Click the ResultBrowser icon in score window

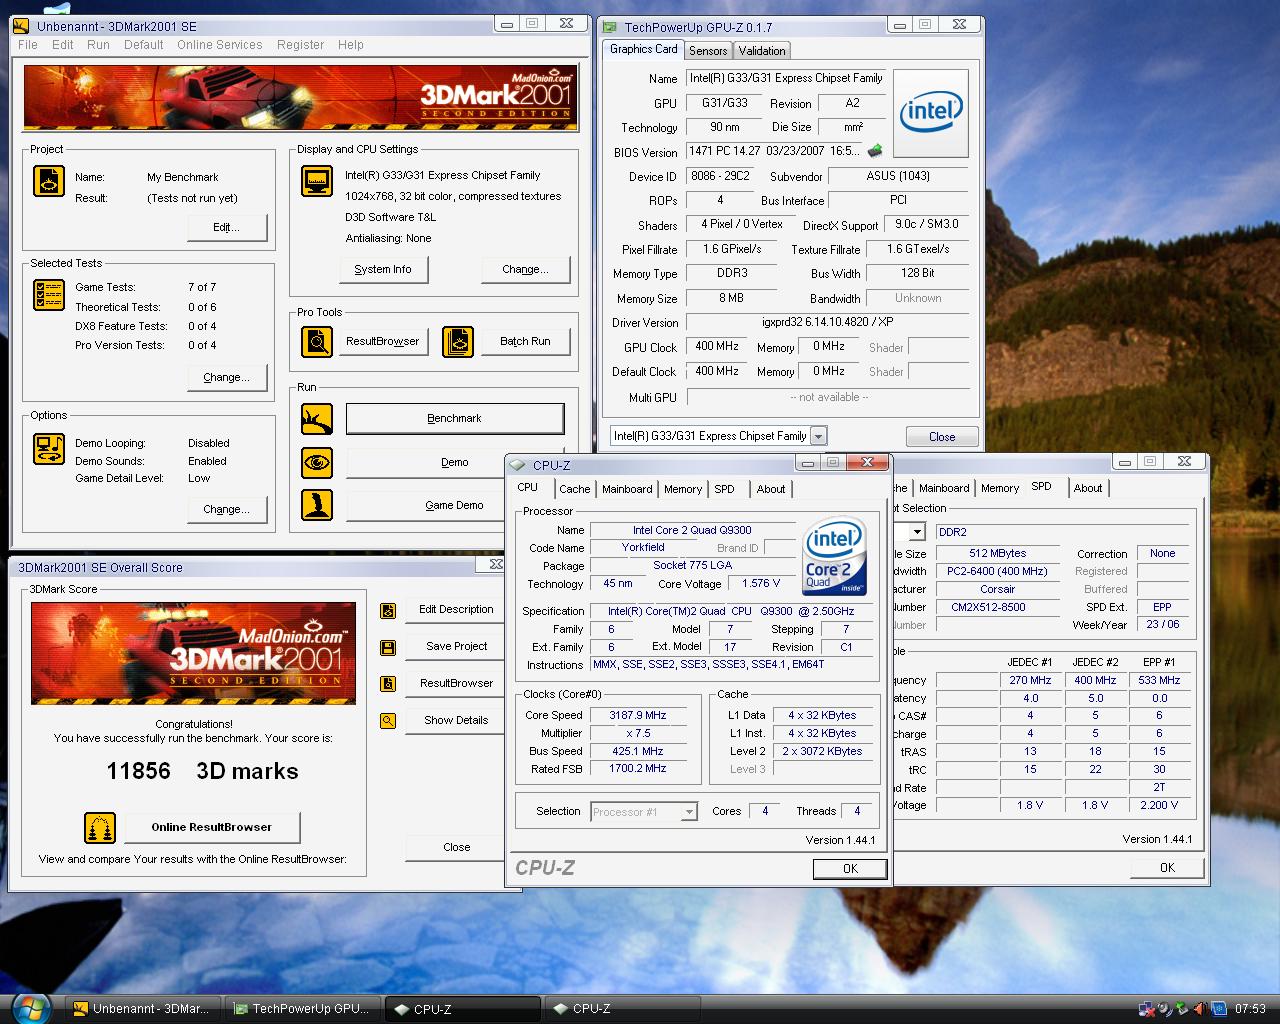pyautogui.click(x=388, y=684)
